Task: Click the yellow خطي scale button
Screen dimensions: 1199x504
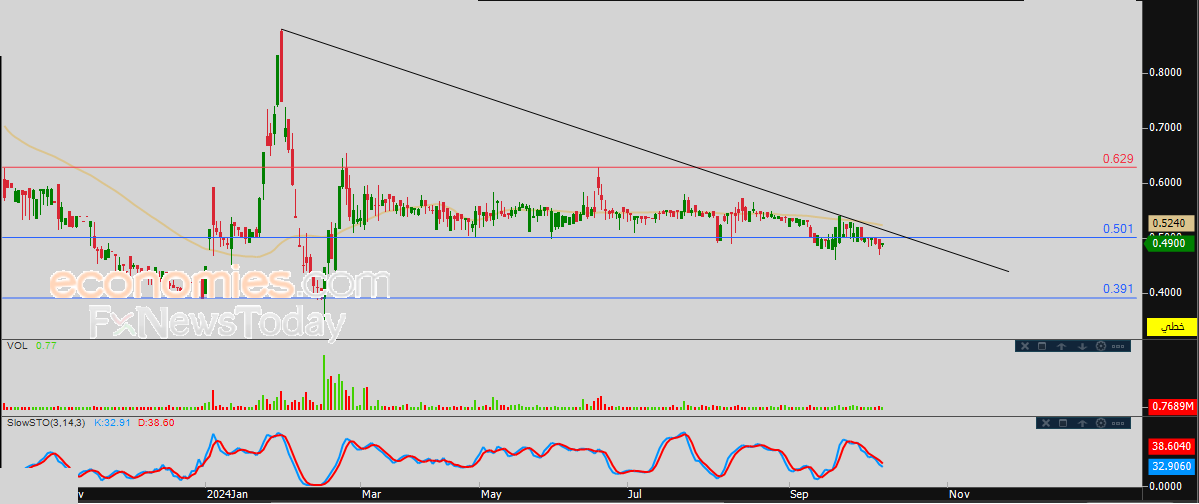Action: [1171, 327]
